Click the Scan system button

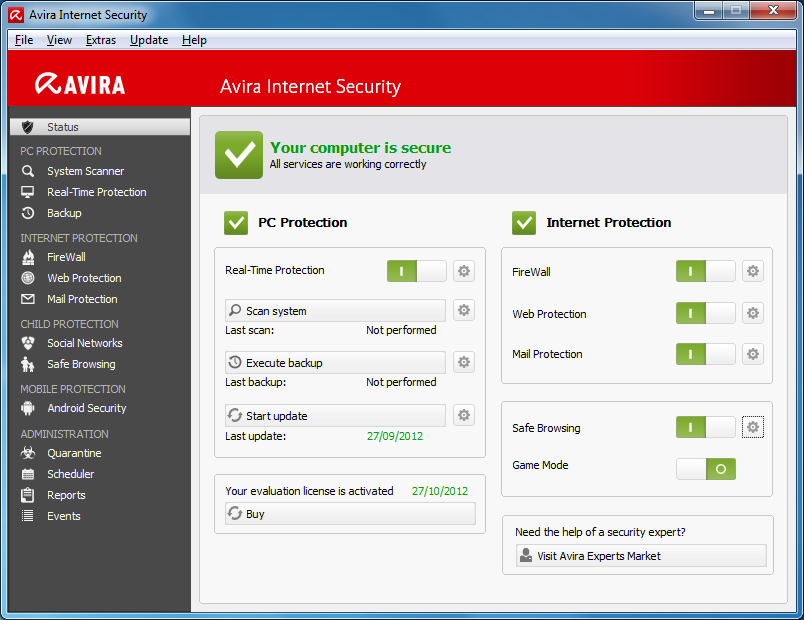pos(334,310)
